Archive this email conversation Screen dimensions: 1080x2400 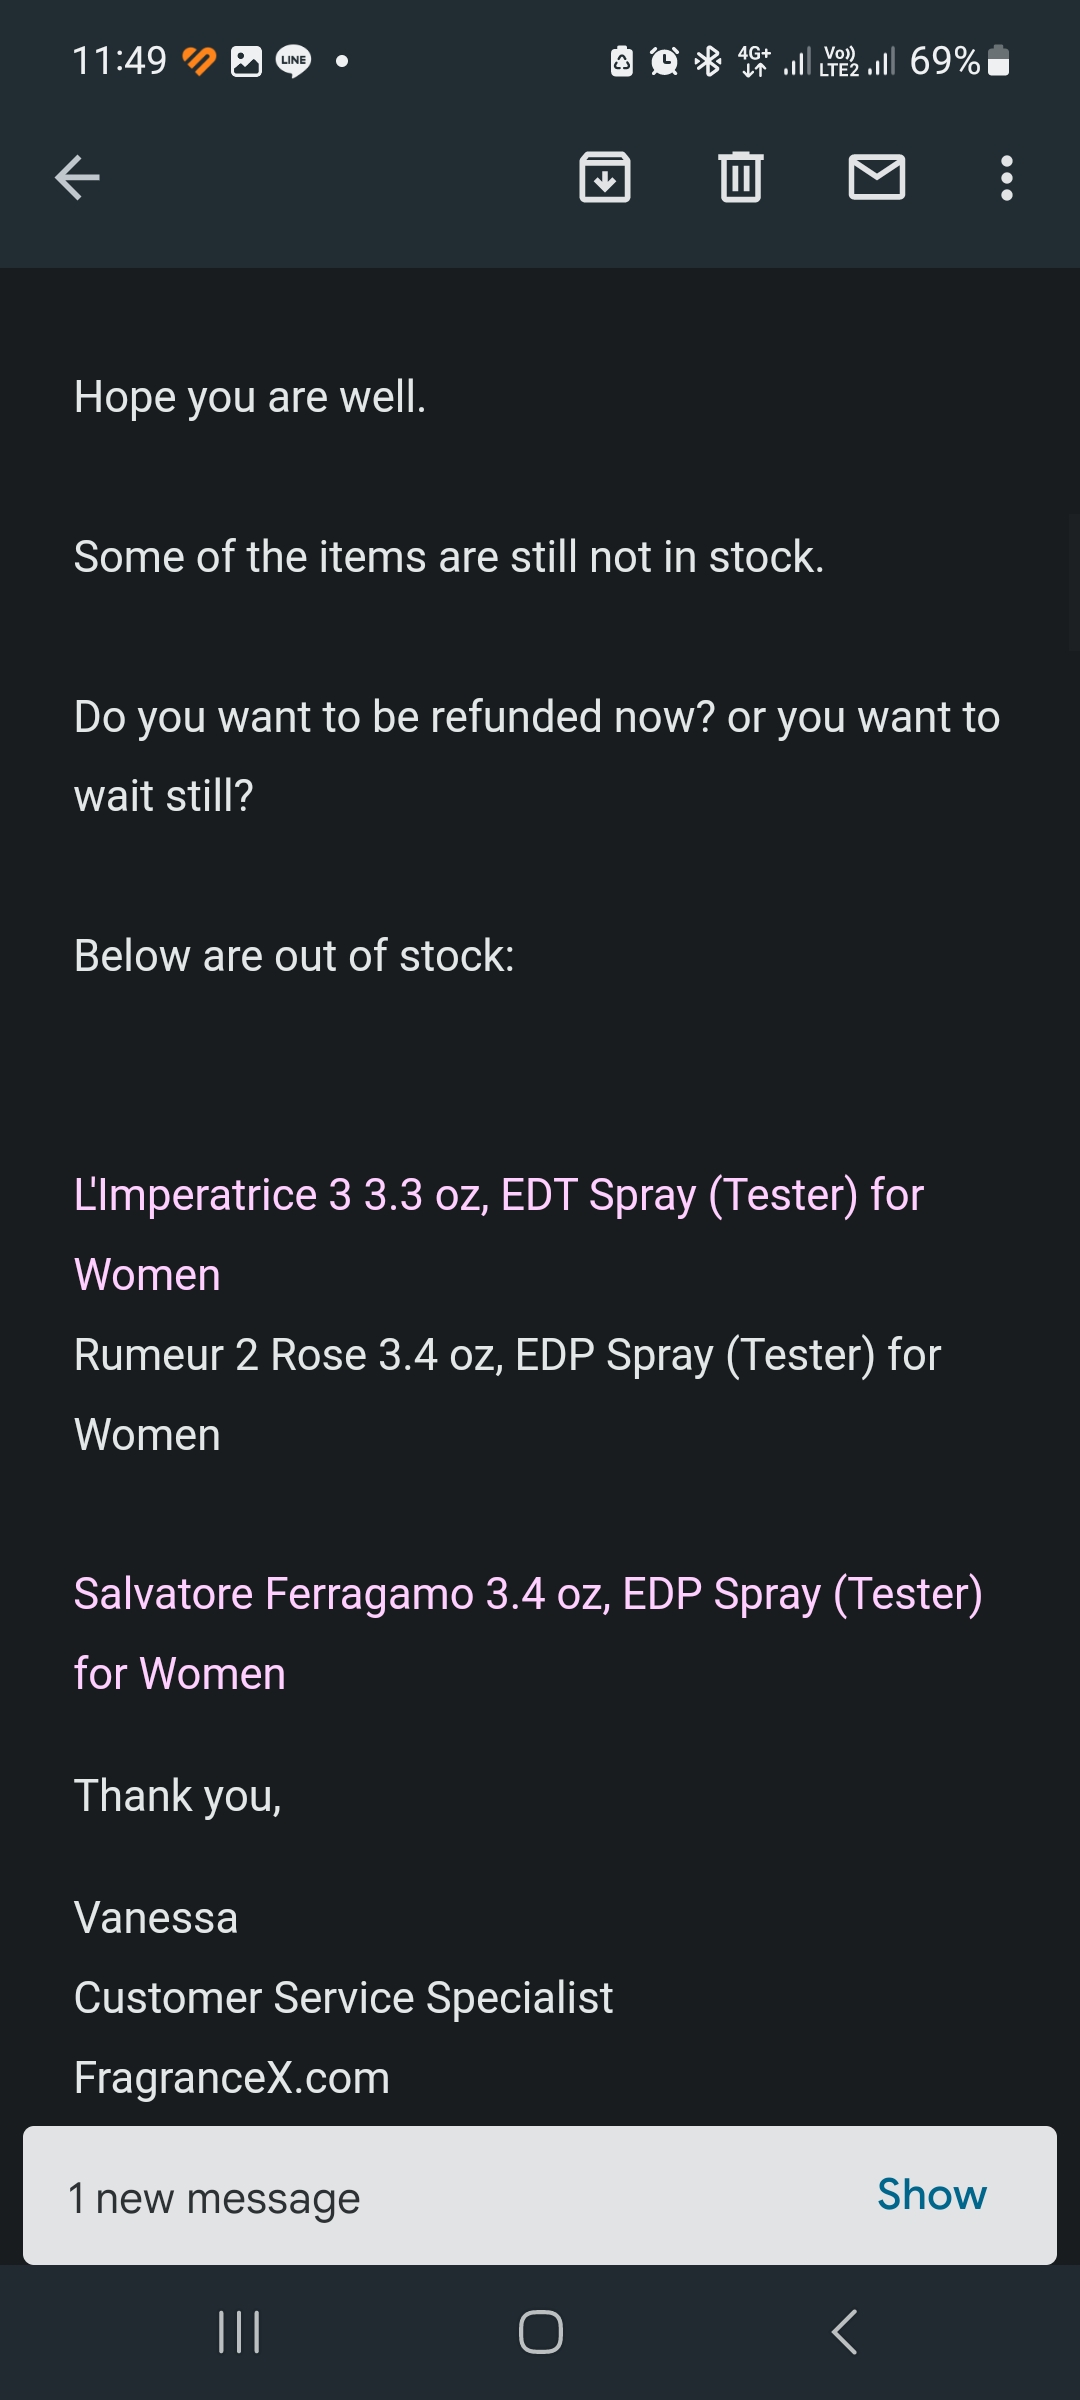605,178
